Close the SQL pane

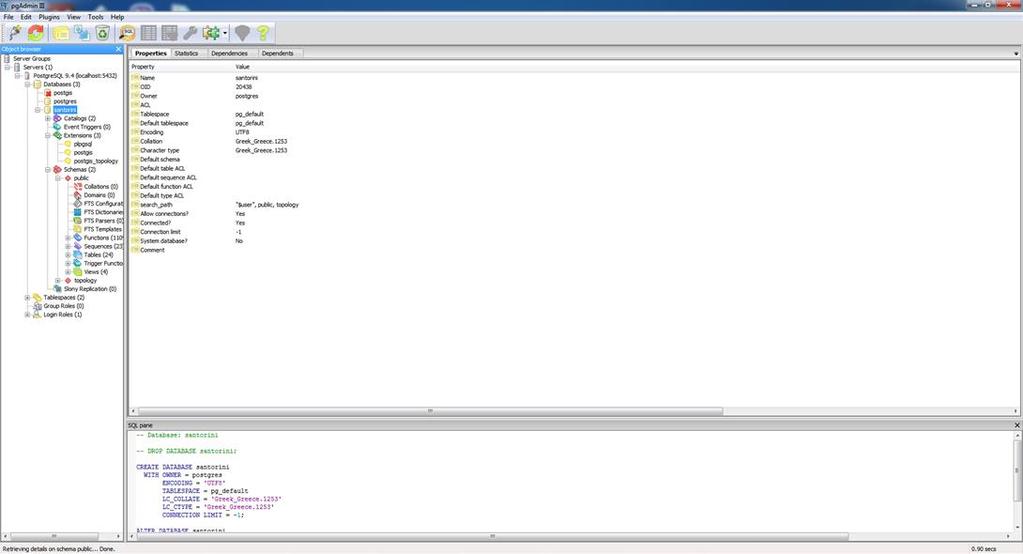[x=1017, y=425]
